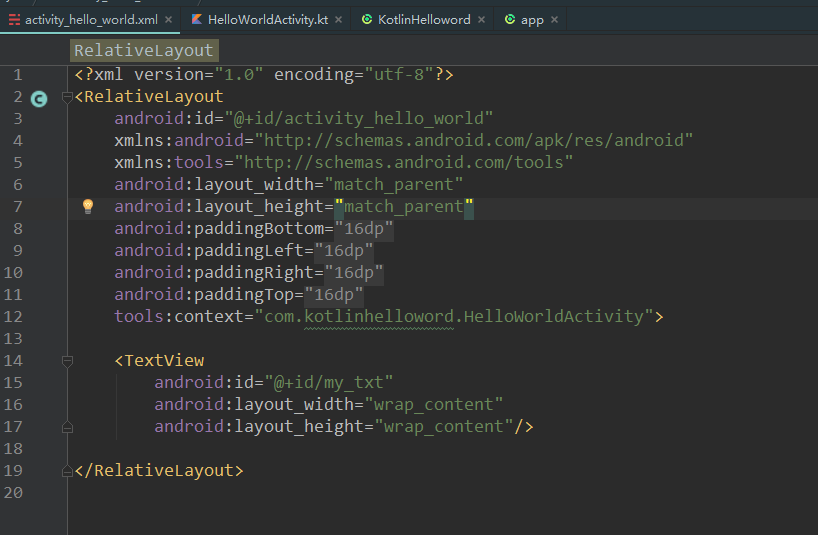Switch to the KotlinHelloword tab
Screen dimensions: 818x535
(x=424, y=20)
